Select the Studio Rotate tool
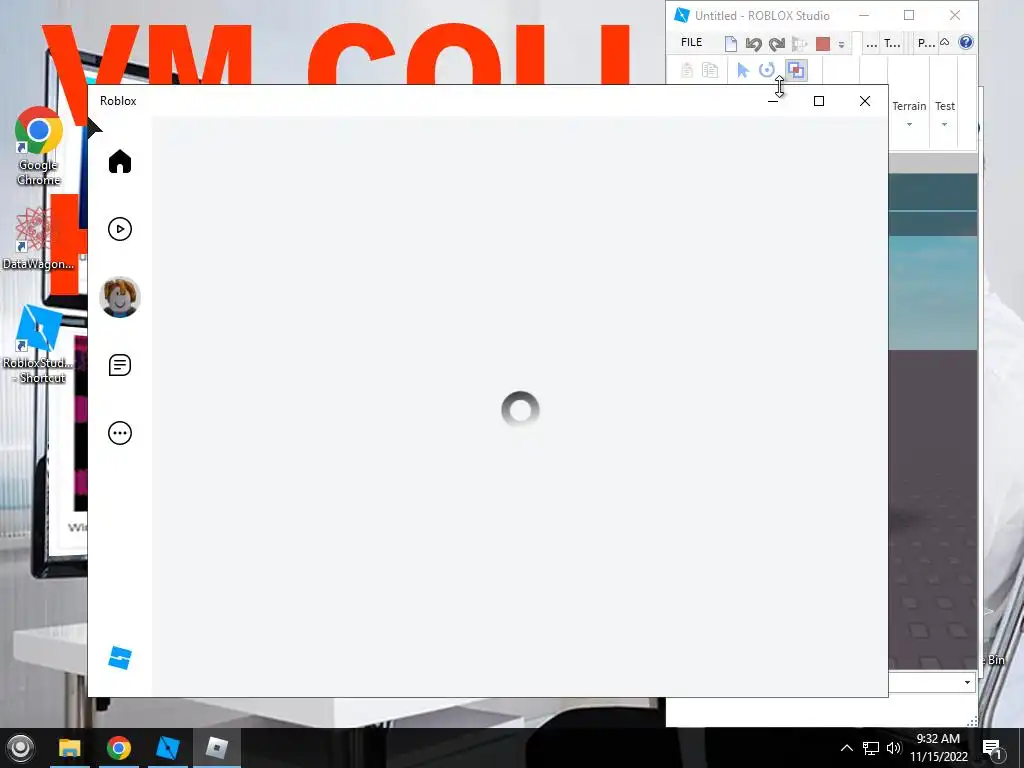The image size is (1024, 768). point(767,70)
